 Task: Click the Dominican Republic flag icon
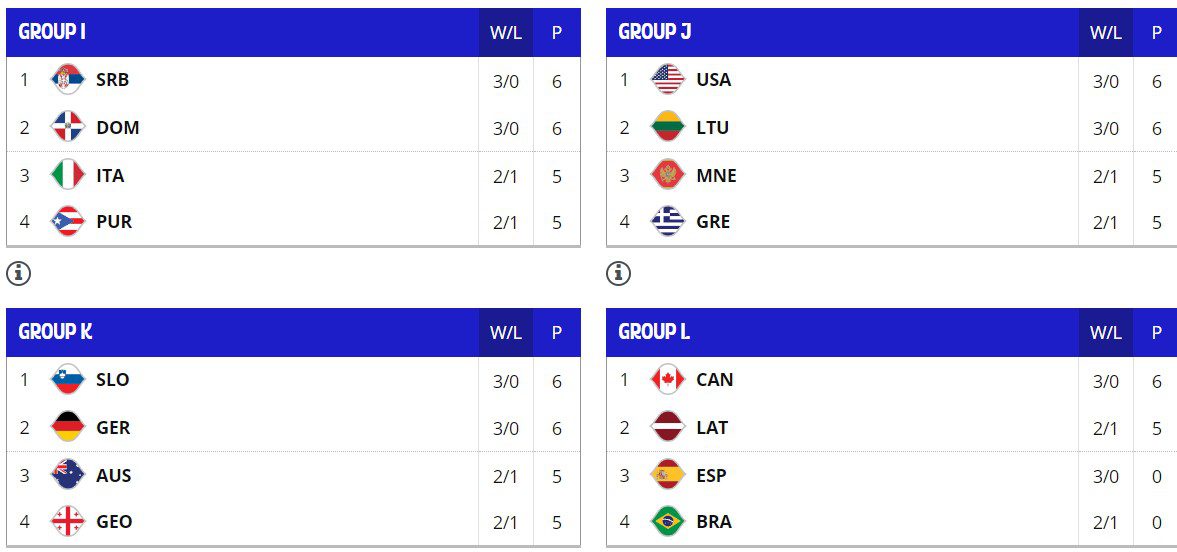tap(68, 127)
